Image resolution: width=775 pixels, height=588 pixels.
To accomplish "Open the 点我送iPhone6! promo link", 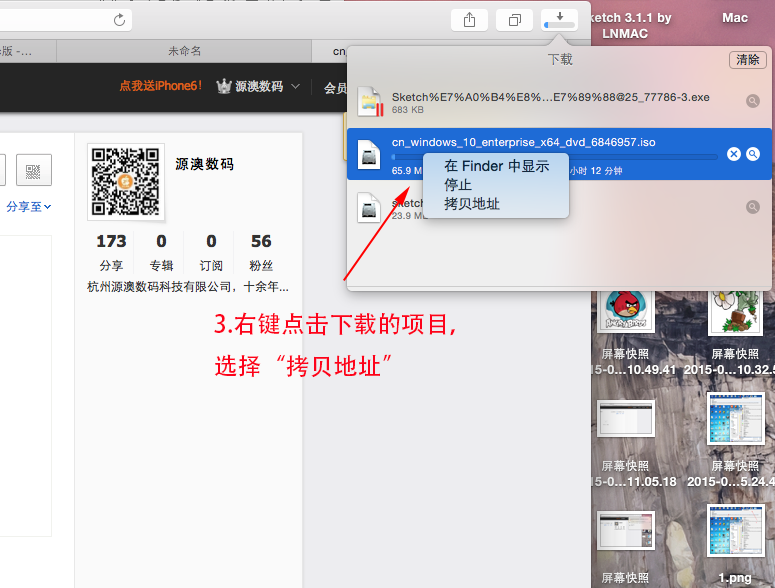I will (161, 86).
